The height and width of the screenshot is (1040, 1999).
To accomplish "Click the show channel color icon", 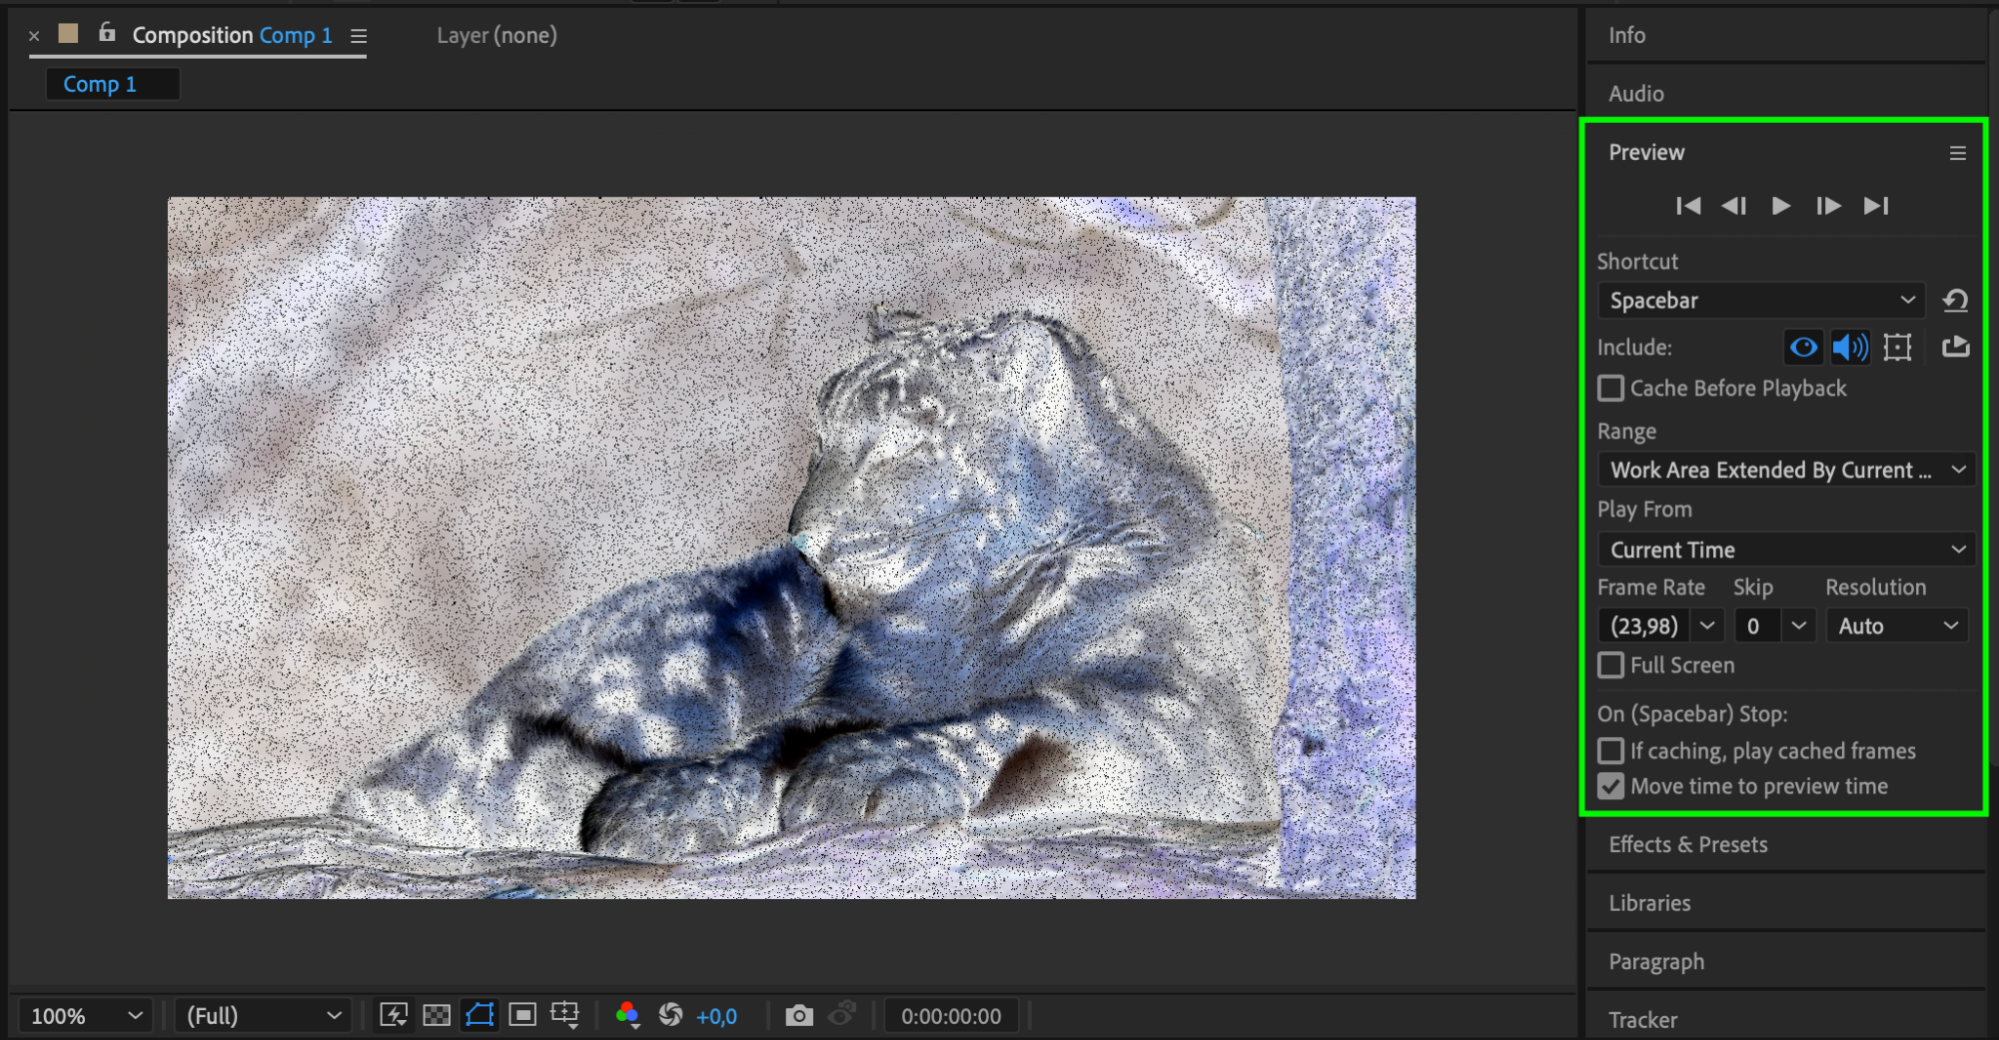I will tap(628, 1016).
